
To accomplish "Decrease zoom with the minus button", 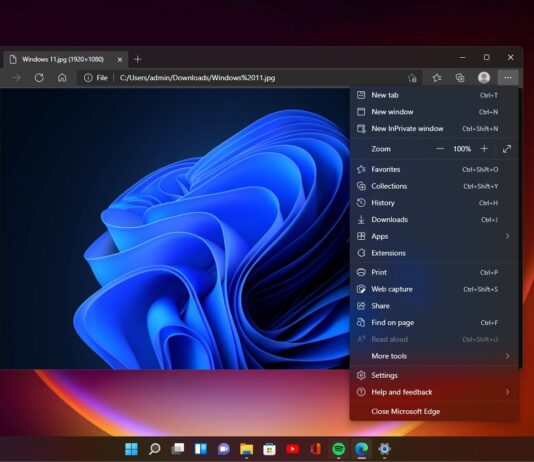I will tap(440, 149).
